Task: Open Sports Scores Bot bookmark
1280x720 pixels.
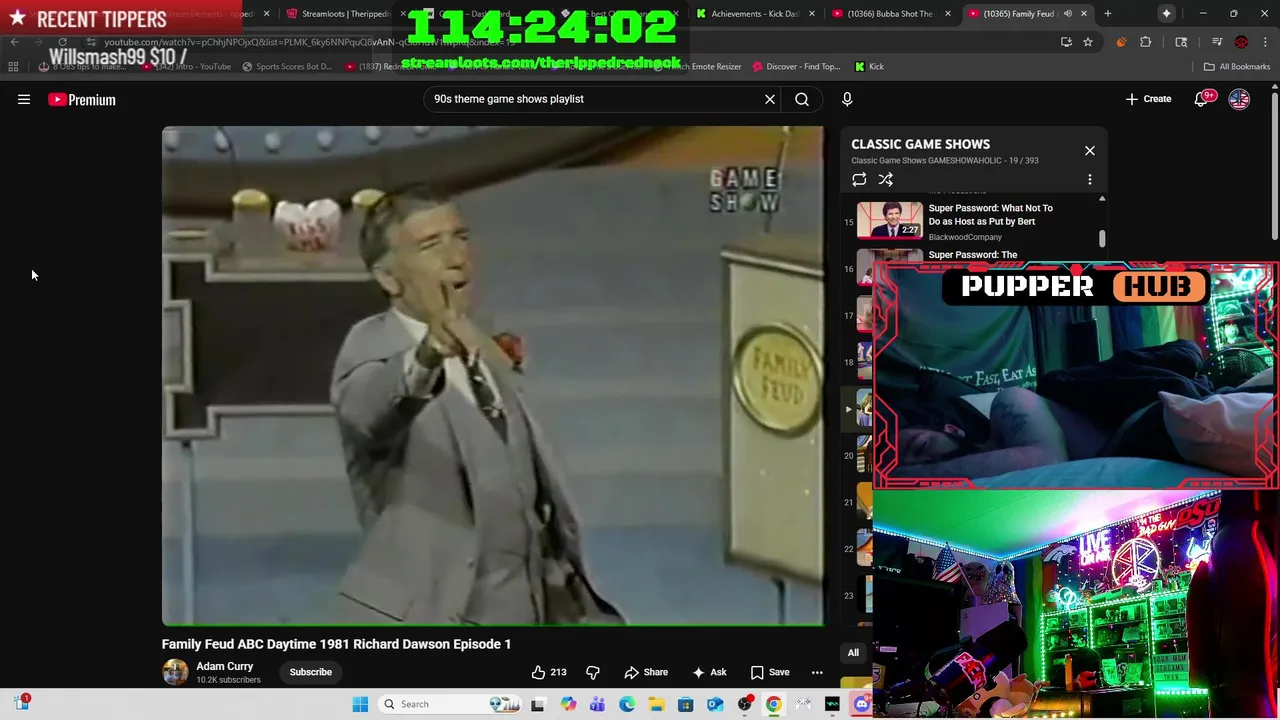Action: point(287,67)
